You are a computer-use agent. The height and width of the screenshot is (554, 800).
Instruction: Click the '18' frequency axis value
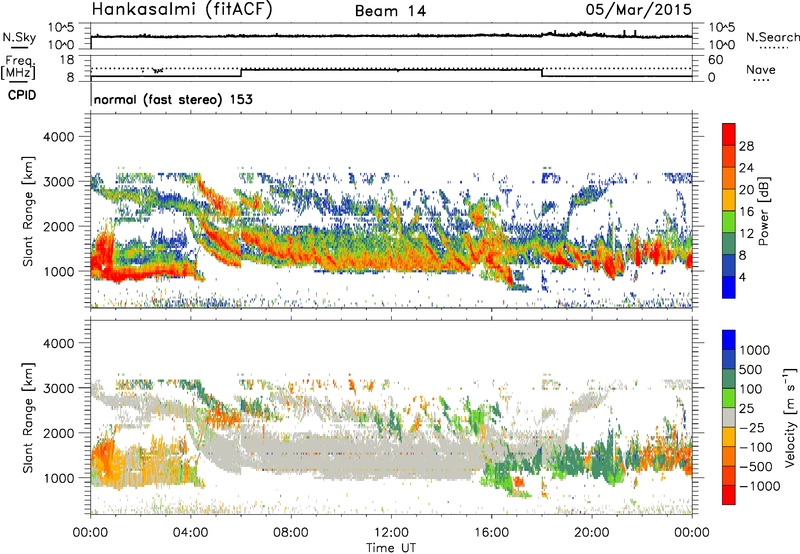67,60
